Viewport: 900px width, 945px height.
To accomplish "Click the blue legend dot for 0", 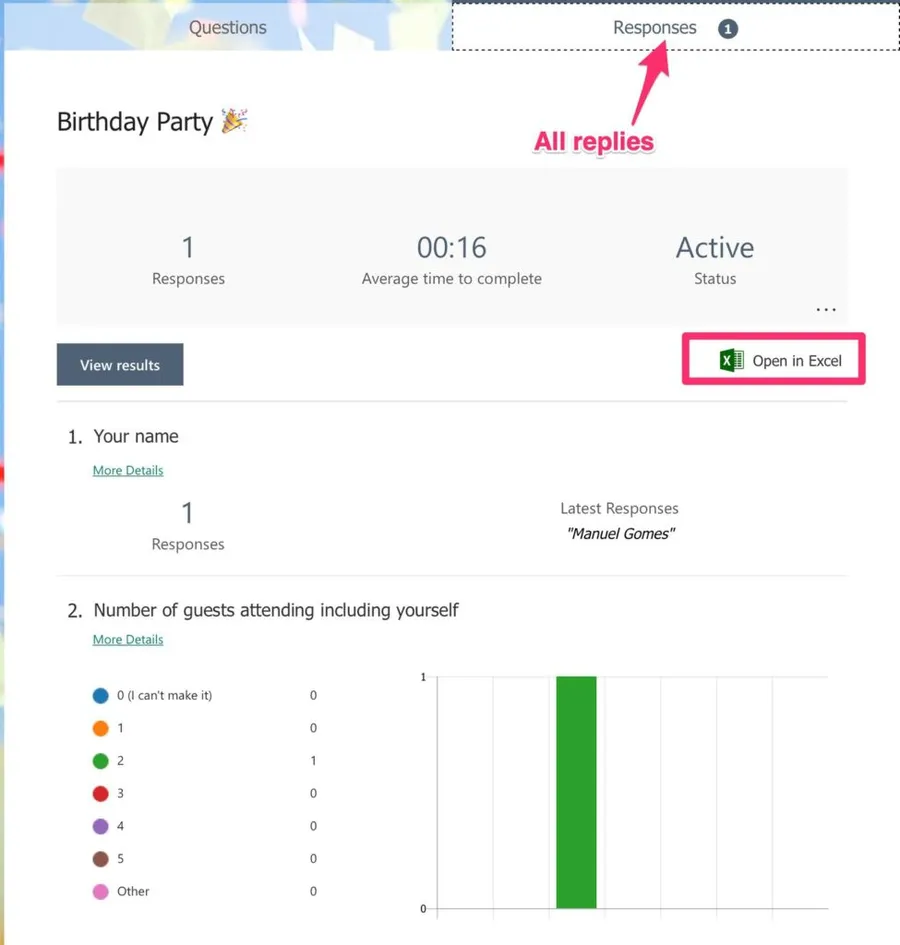I will coord(100,695).
